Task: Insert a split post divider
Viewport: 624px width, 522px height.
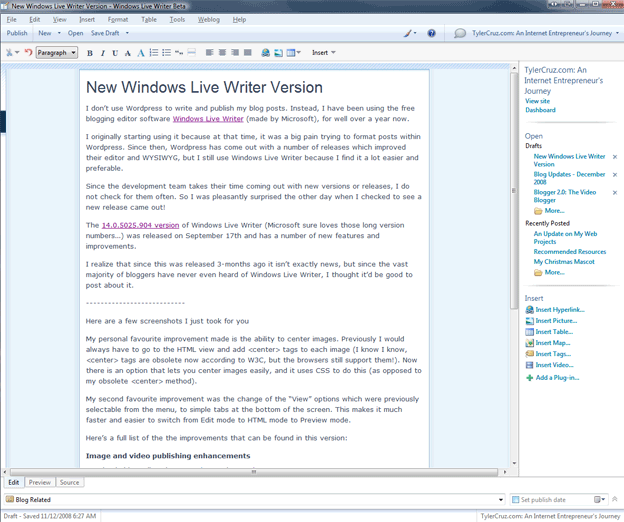Action: point(191,53)
